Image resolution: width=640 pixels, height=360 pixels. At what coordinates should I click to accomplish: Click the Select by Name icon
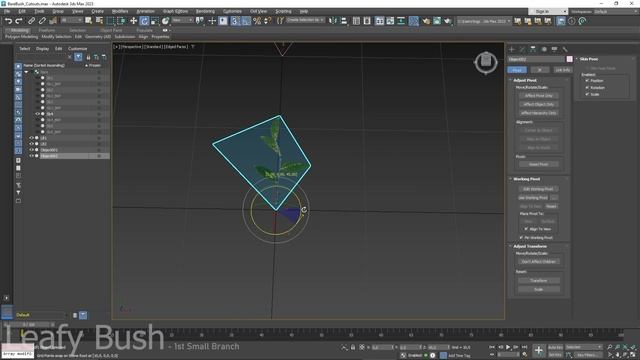point(99,21)
